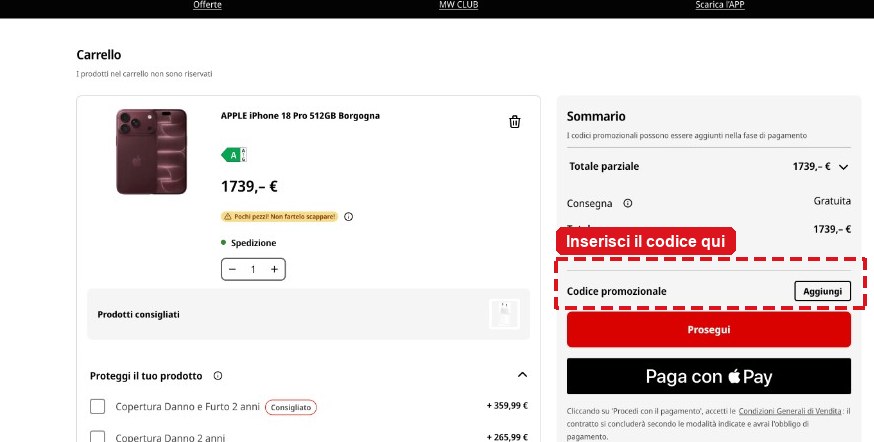This screenshot has height=442, width=874.
Task: Click the Consigliato badge
Action: click(x=291, y=407)
